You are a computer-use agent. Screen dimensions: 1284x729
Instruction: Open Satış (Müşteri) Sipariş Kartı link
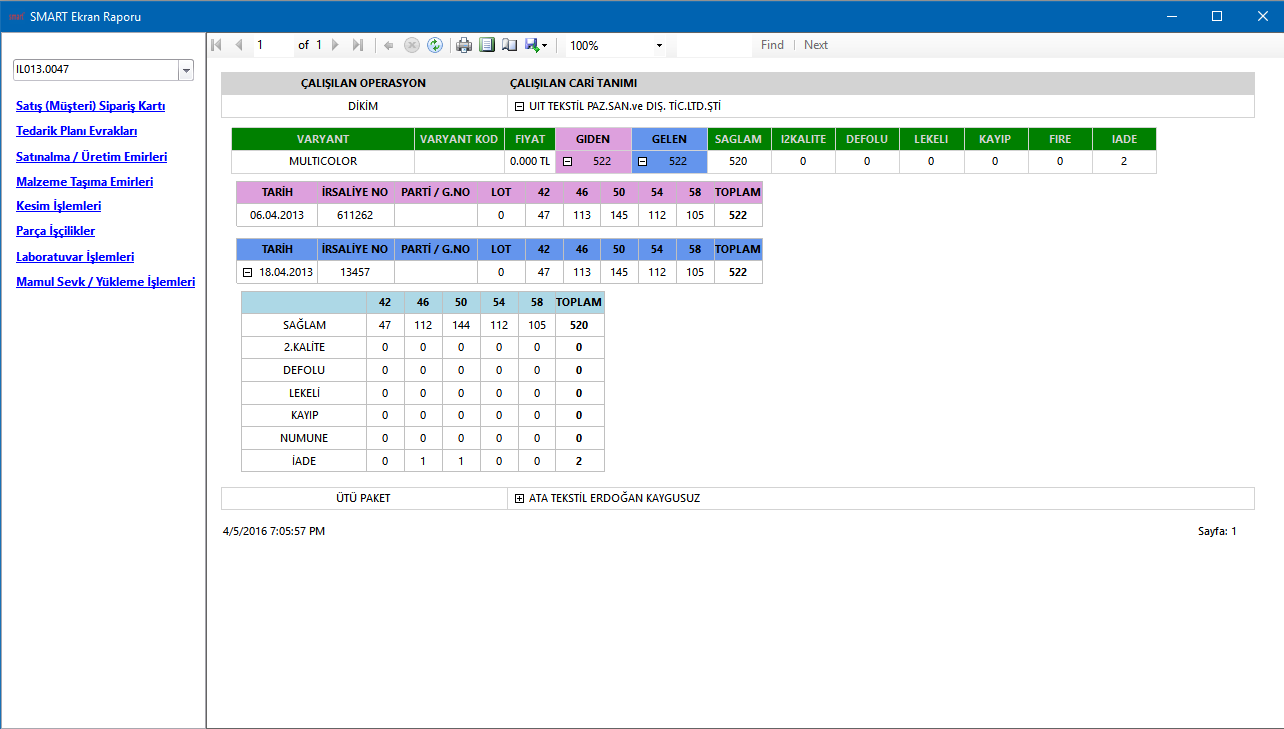coord(90,106)
